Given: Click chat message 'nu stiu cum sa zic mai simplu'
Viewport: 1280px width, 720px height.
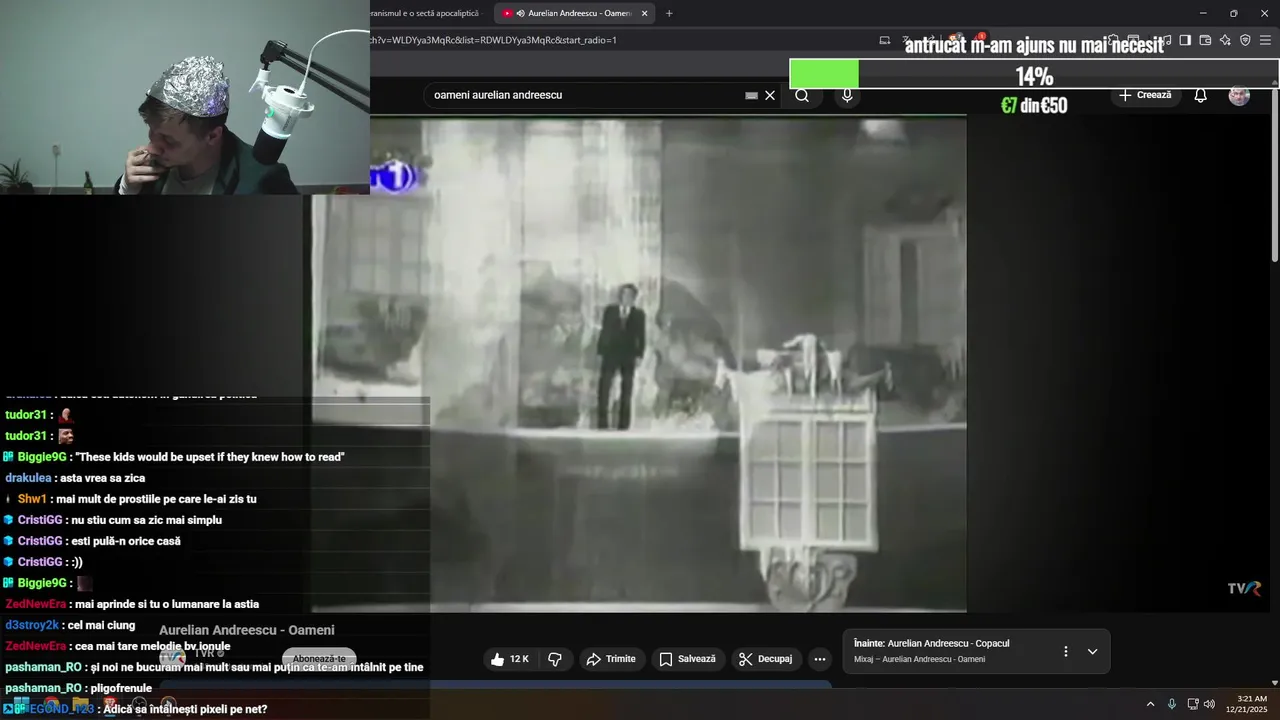Looking at the screenshot, I should 147,520.
